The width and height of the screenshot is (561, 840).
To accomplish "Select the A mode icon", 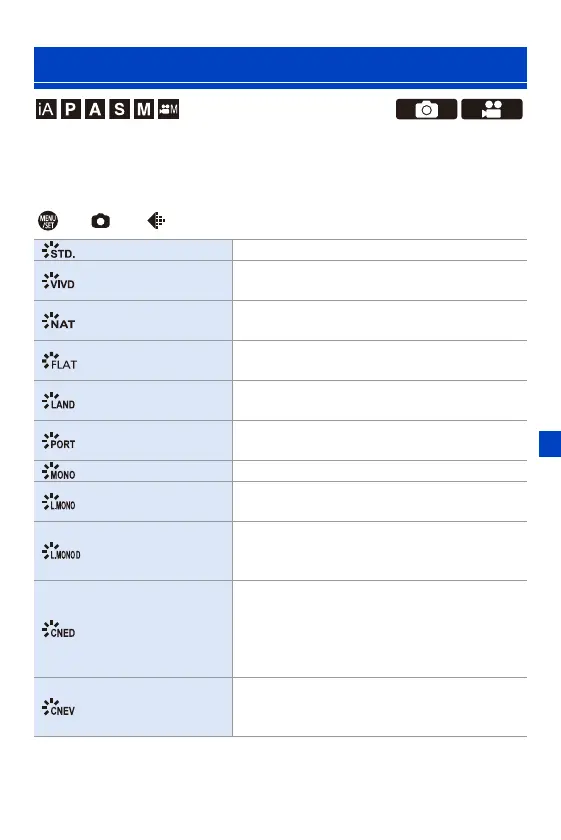I will tap(95, 109).
